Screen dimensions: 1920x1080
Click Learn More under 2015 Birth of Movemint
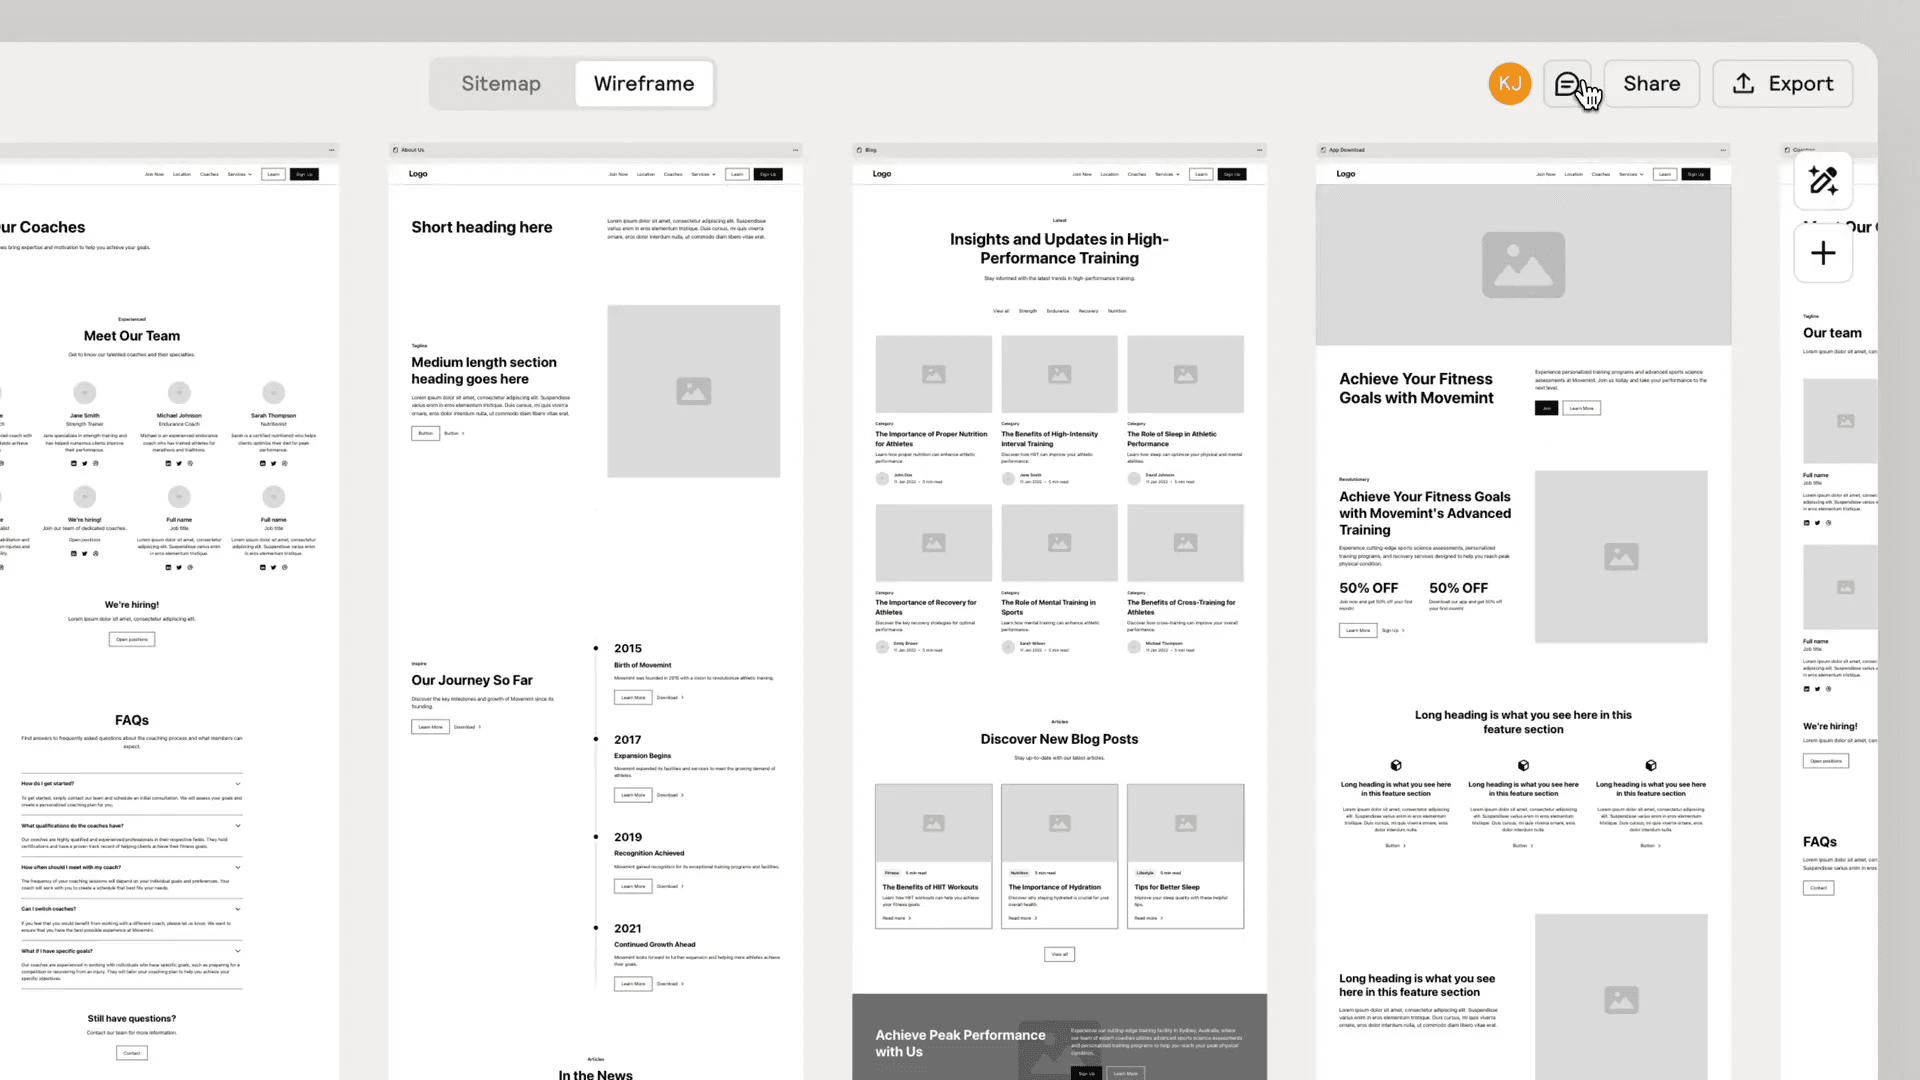pyautogui.click(x=633, y=697)
